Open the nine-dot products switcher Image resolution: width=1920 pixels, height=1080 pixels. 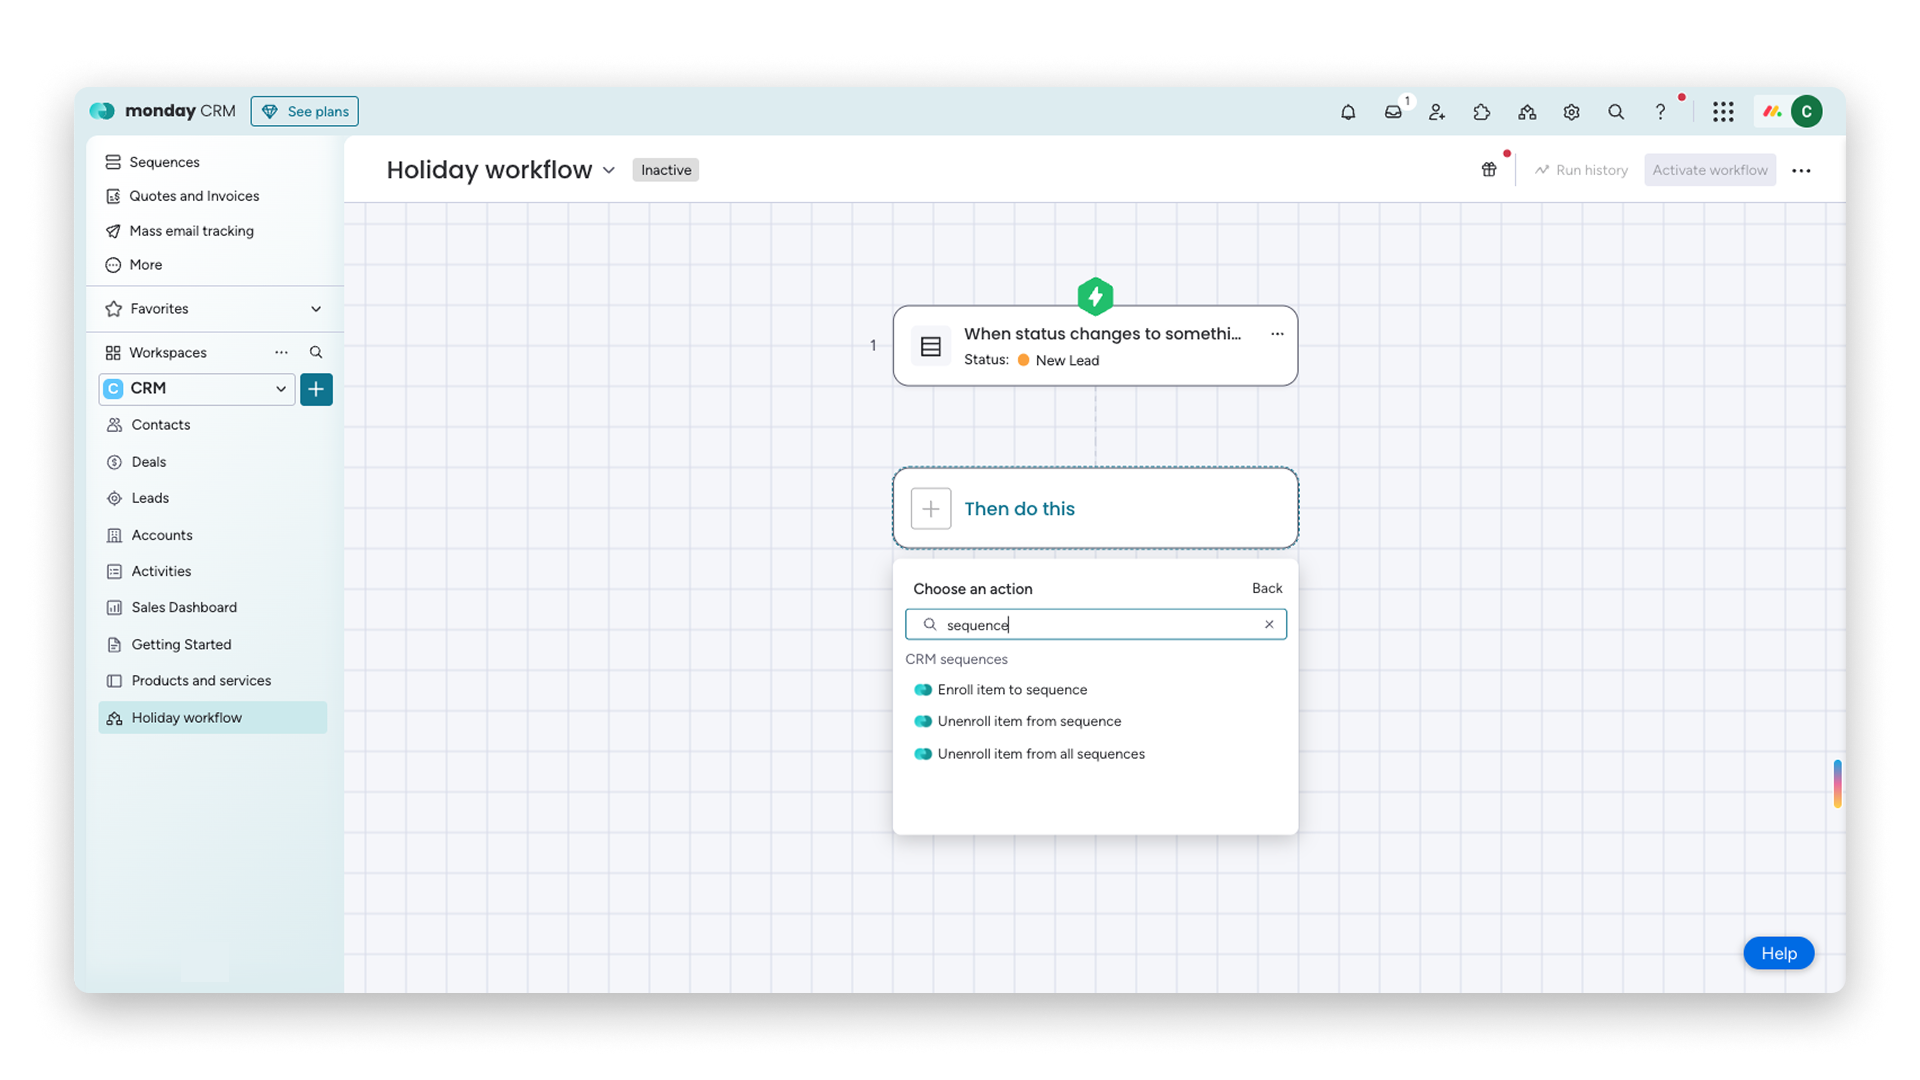pyautogui.click(x=1723, y=112)
